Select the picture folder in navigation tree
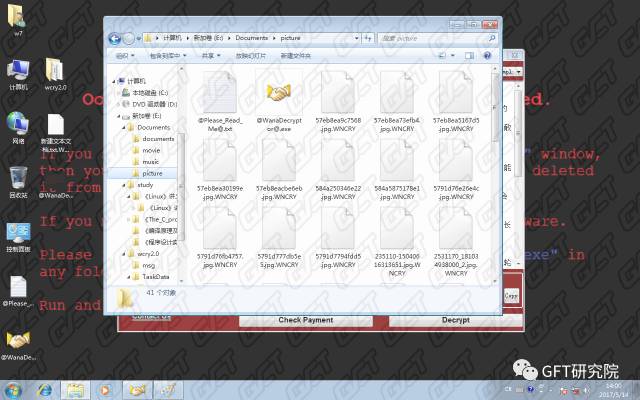Viewport: 640px width, 400px height. click(152, 173)
